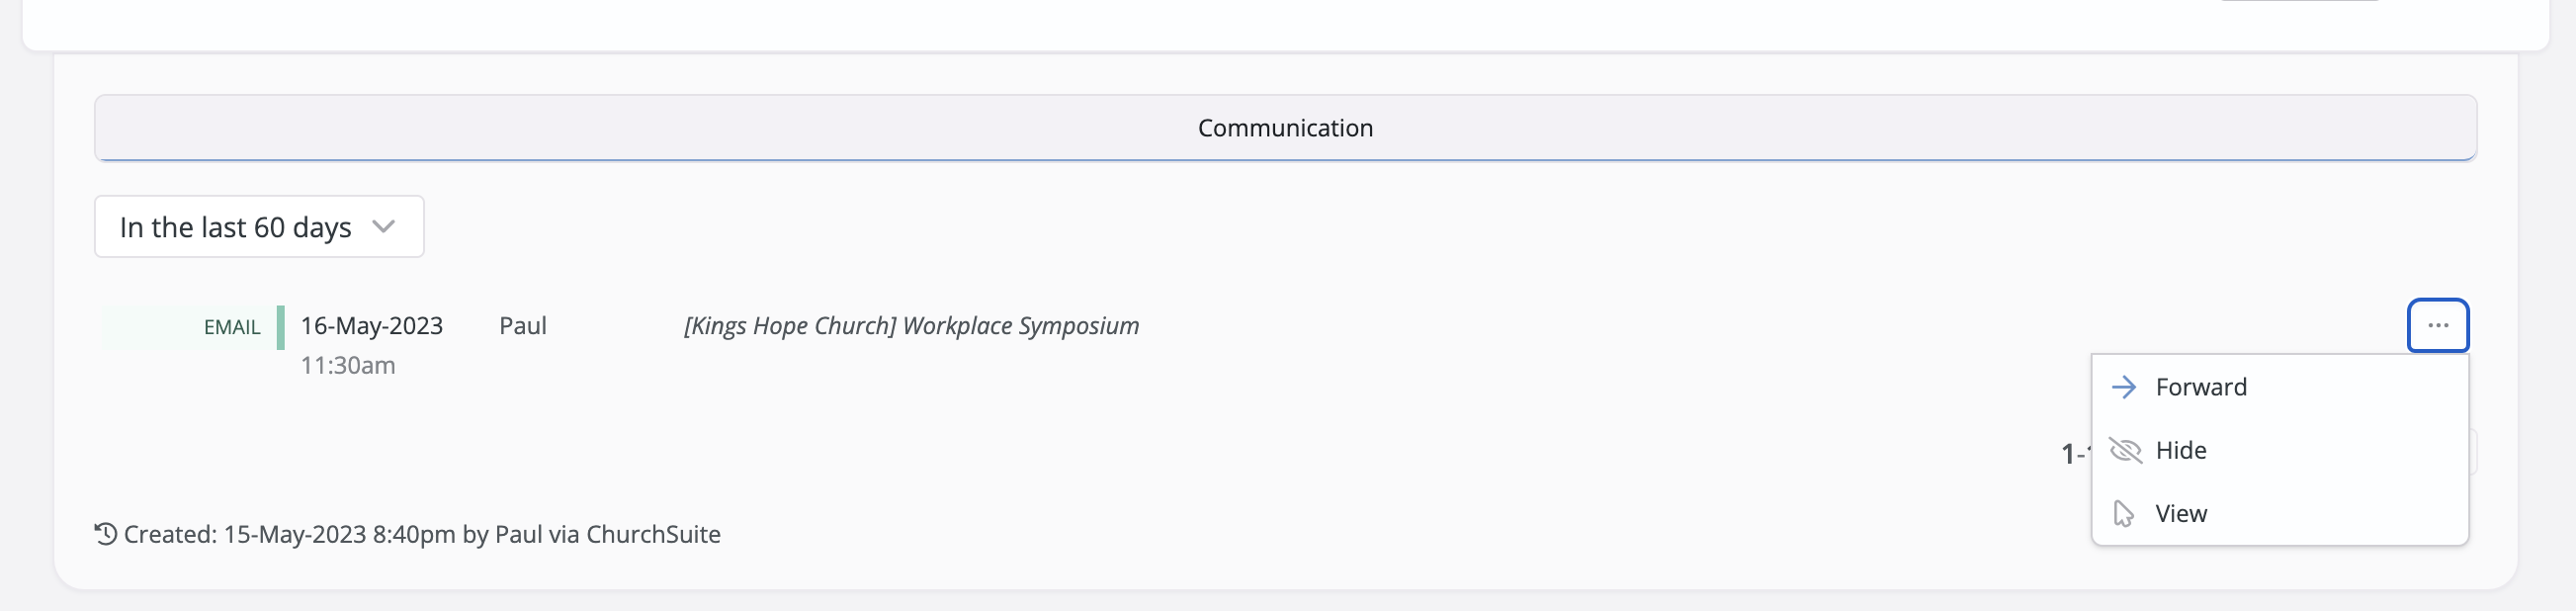Click the green EMAIL type badge
The image size is (2576, 611).
pos(232,327)
